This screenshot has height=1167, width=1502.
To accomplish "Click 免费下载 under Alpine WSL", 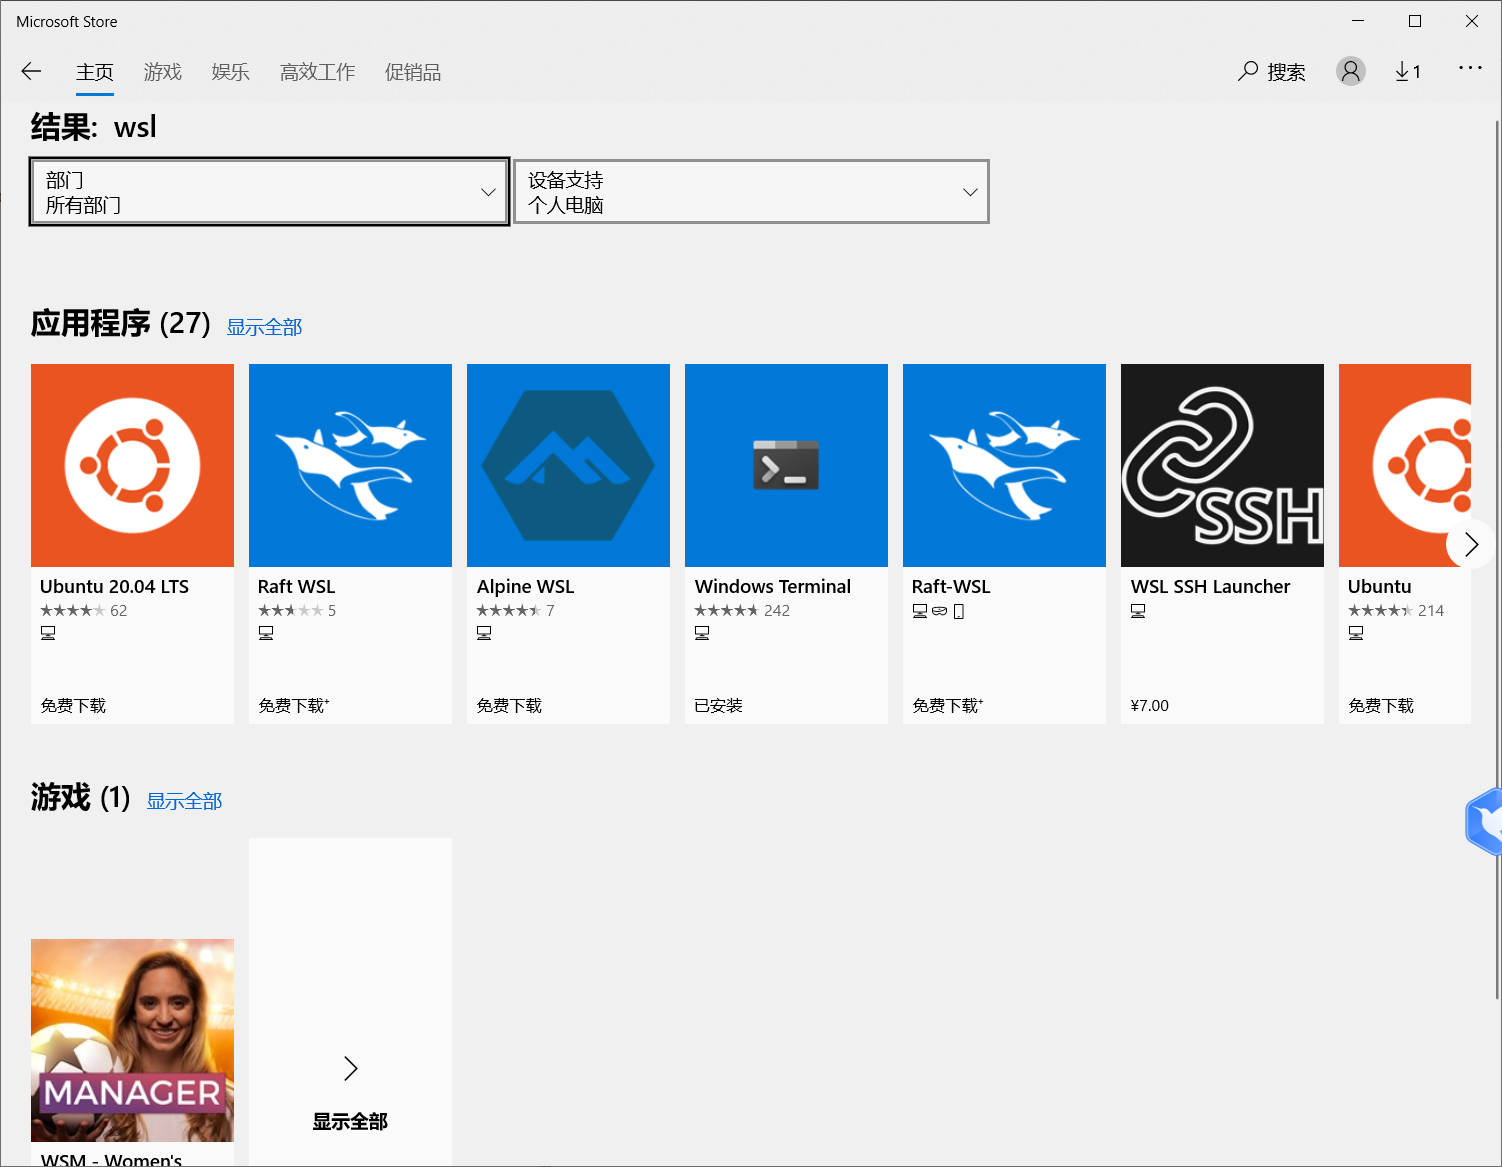I will 509,706.
